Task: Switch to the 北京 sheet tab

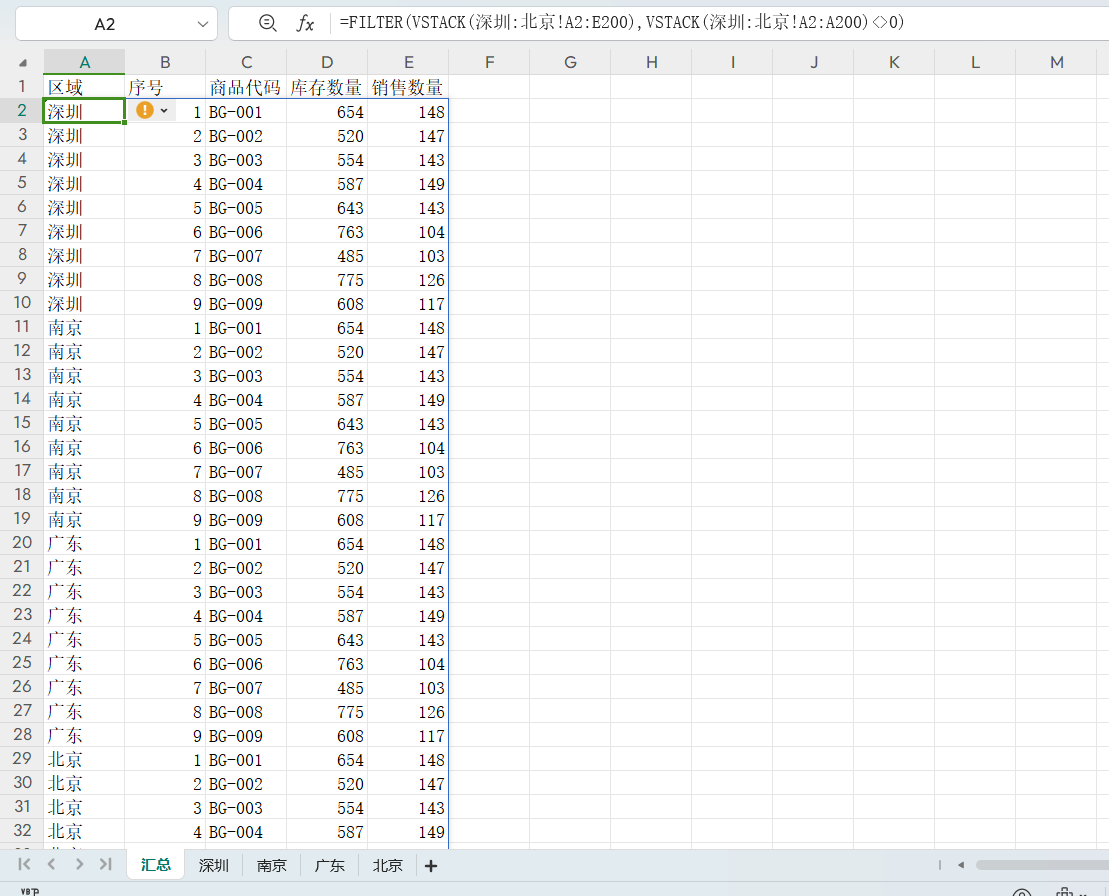Action: click(x=388, y=866)
